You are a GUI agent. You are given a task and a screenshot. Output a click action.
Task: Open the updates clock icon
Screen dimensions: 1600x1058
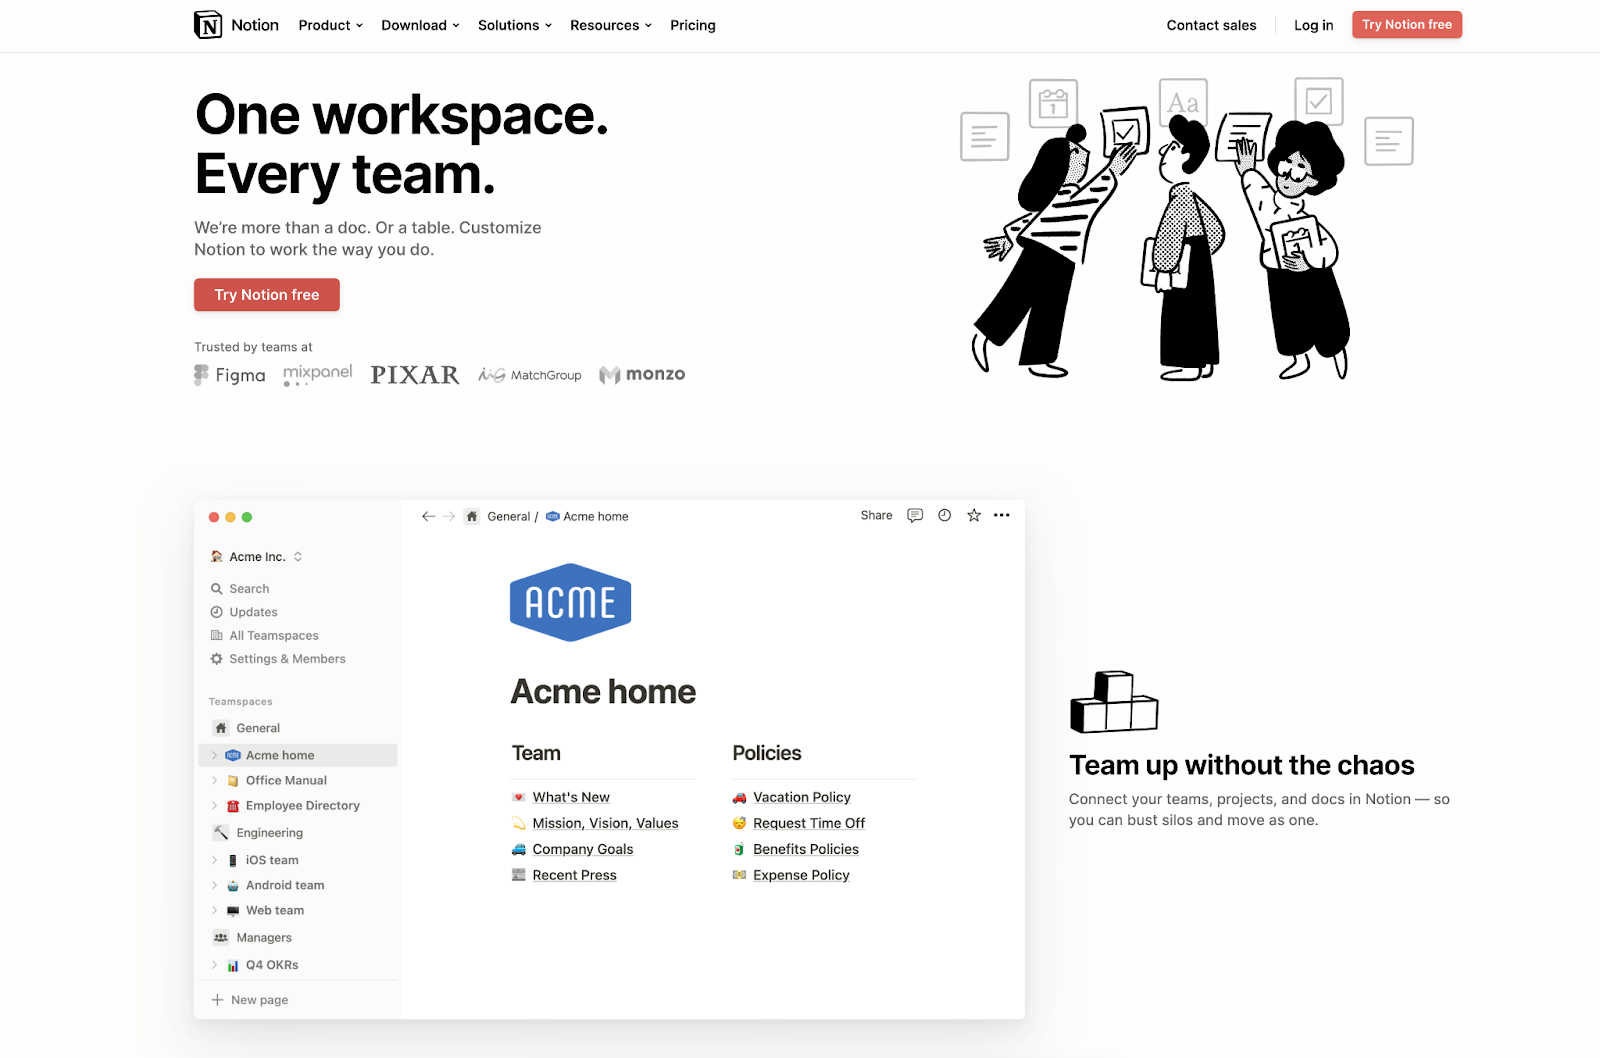tap(945, 516)
